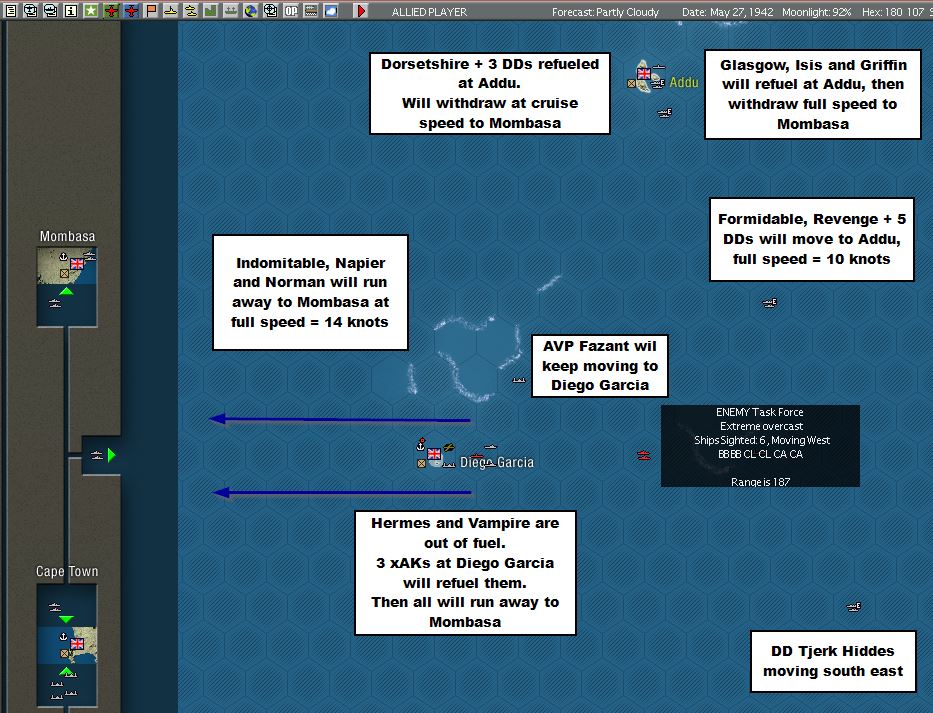Click the Moonlight: 92% text
933x713 pixels.
(816, 12)
